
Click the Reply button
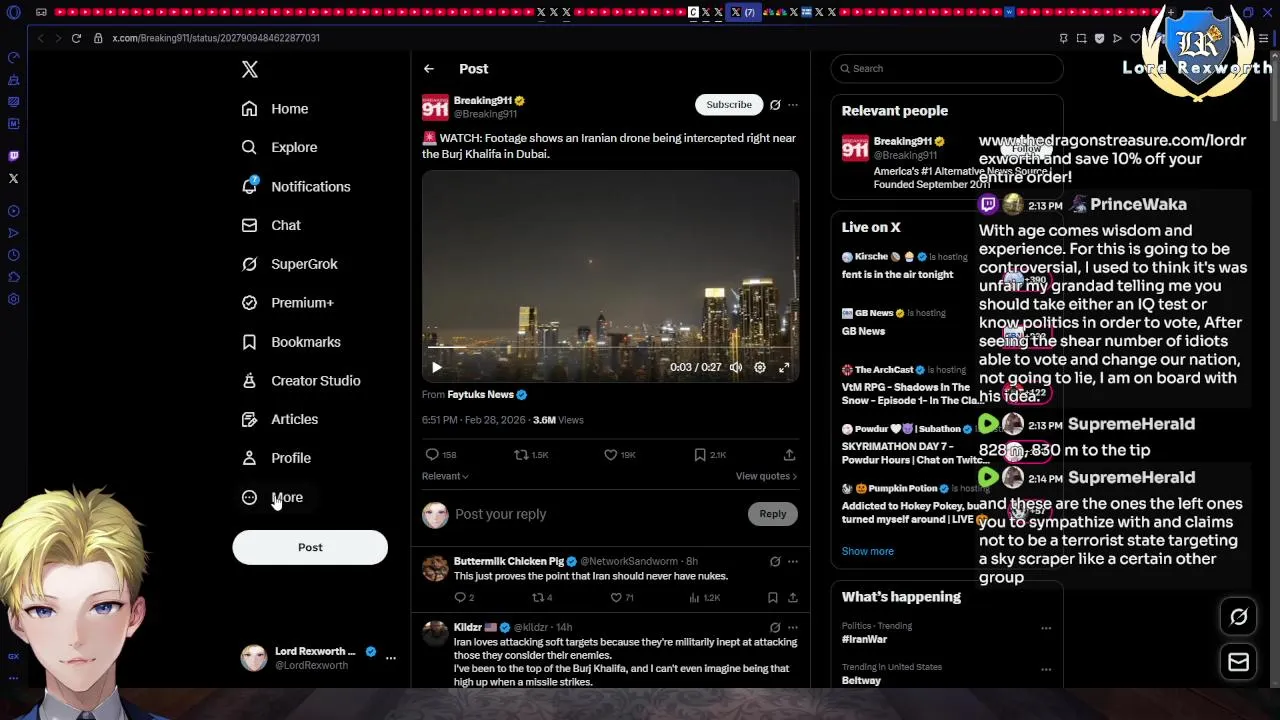point(772,514)
